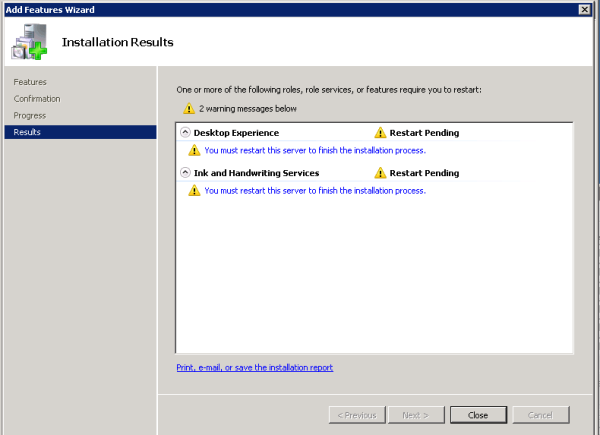Select the Features step in sidebar
600x435 pixels.
pos(30,82)
